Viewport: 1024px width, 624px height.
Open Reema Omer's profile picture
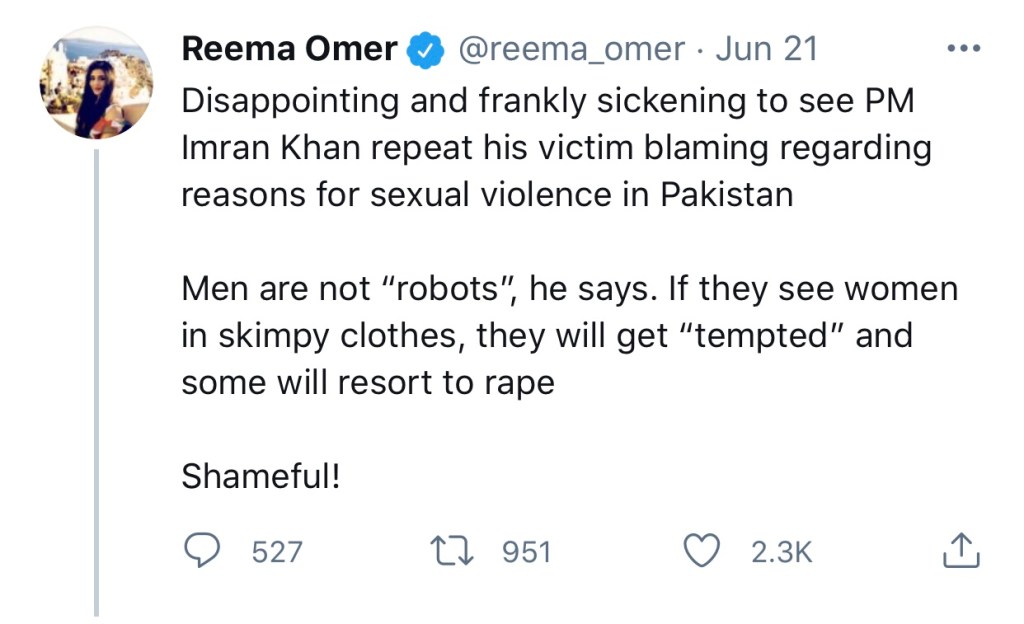96,82
